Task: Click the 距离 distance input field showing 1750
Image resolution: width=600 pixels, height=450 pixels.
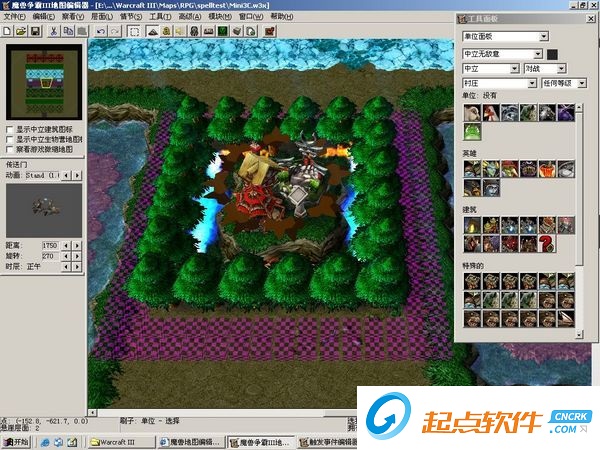Action: [50, 245]
